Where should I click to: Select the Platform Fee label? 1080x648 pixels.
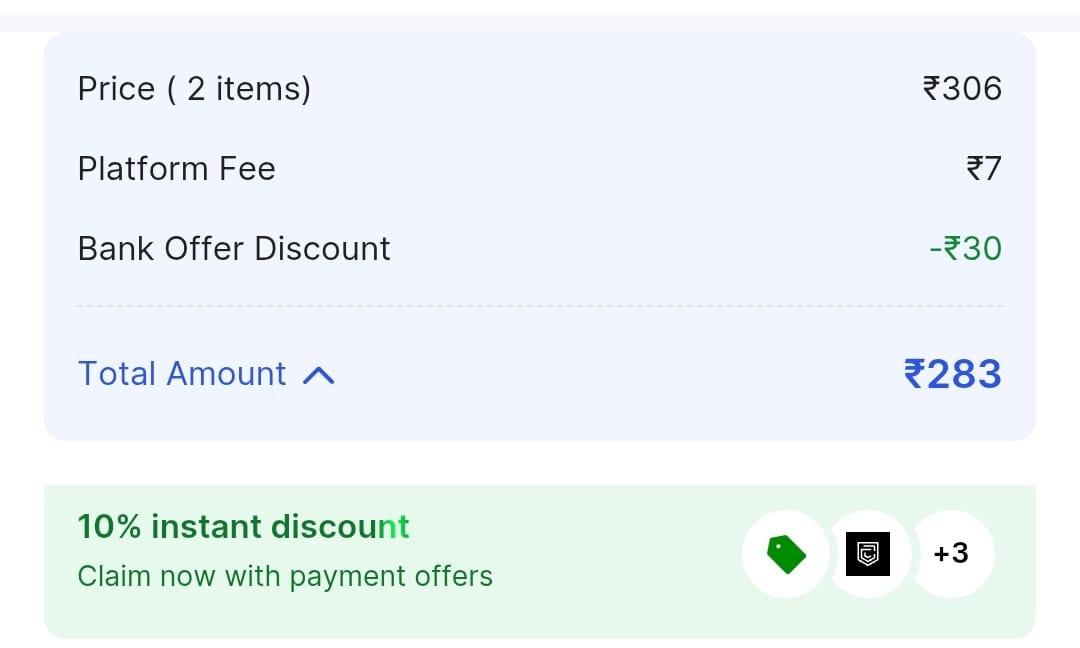(x=176, y=169)
